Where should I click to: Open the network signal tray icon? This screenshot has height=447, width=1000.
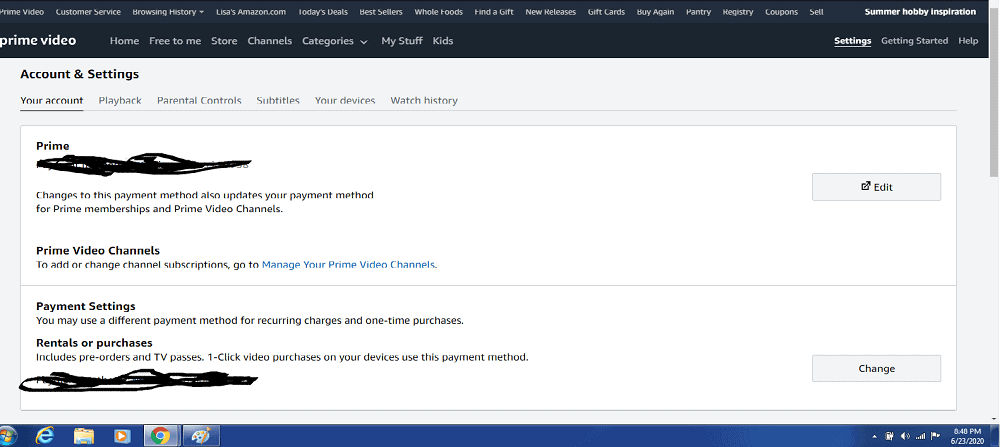[920, 437]
